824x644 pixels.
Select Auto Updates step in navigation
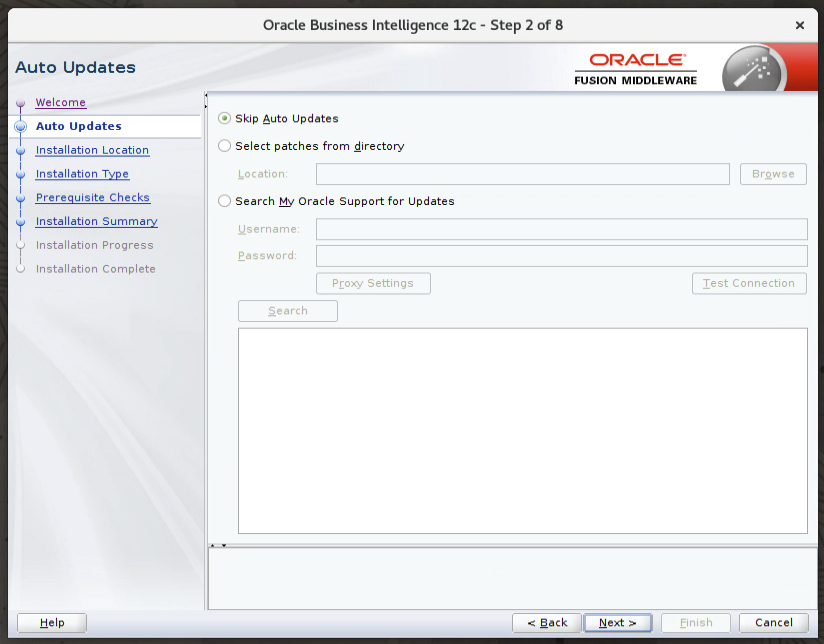[x=78, y=126]
